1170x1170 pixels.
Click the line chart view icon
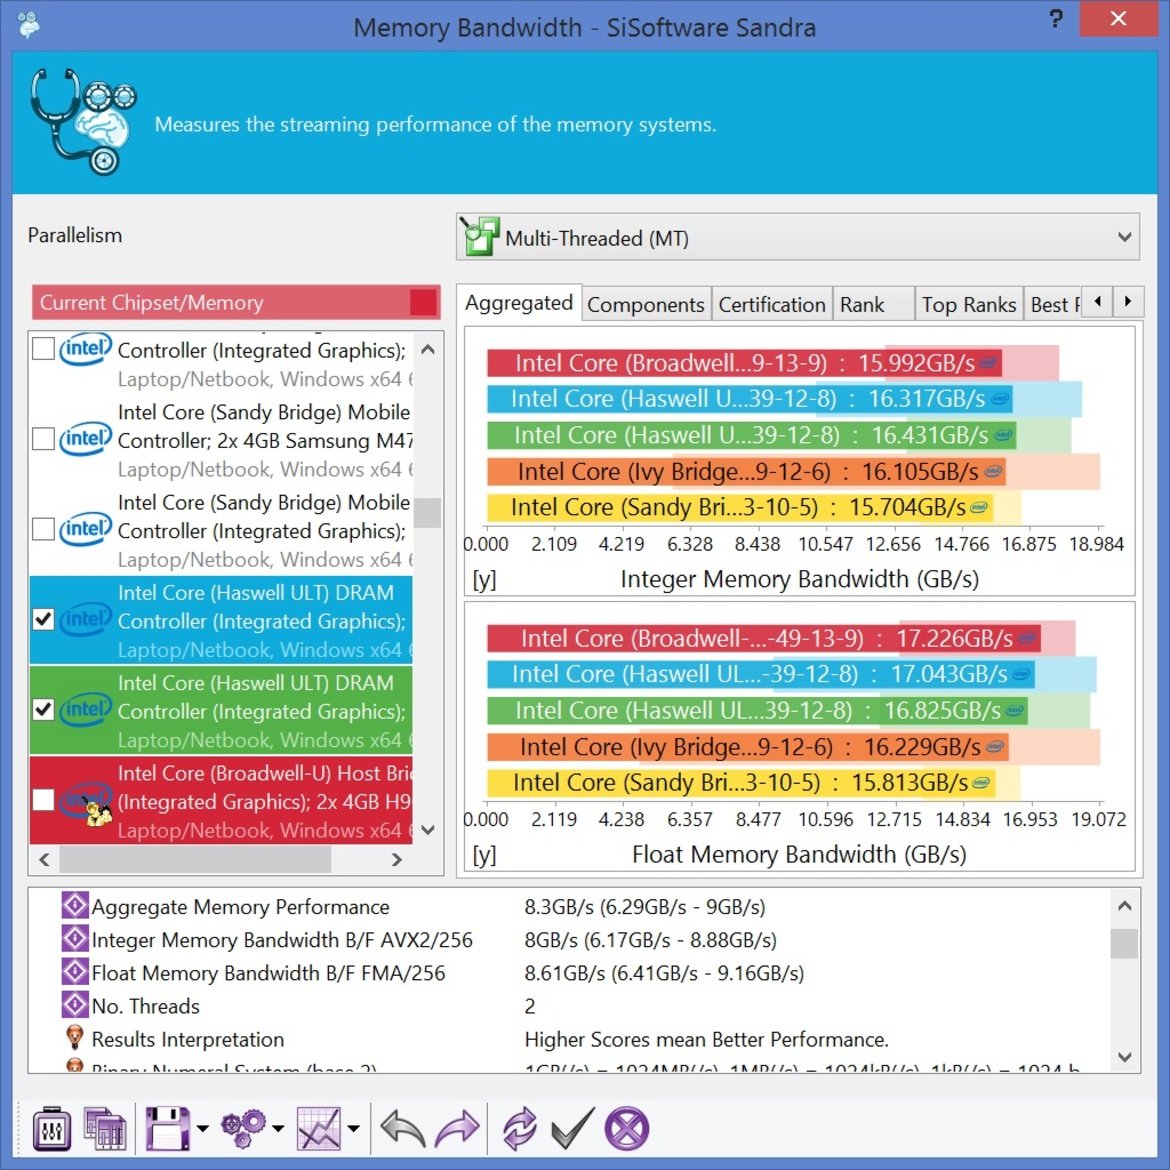pos(319,1128)
